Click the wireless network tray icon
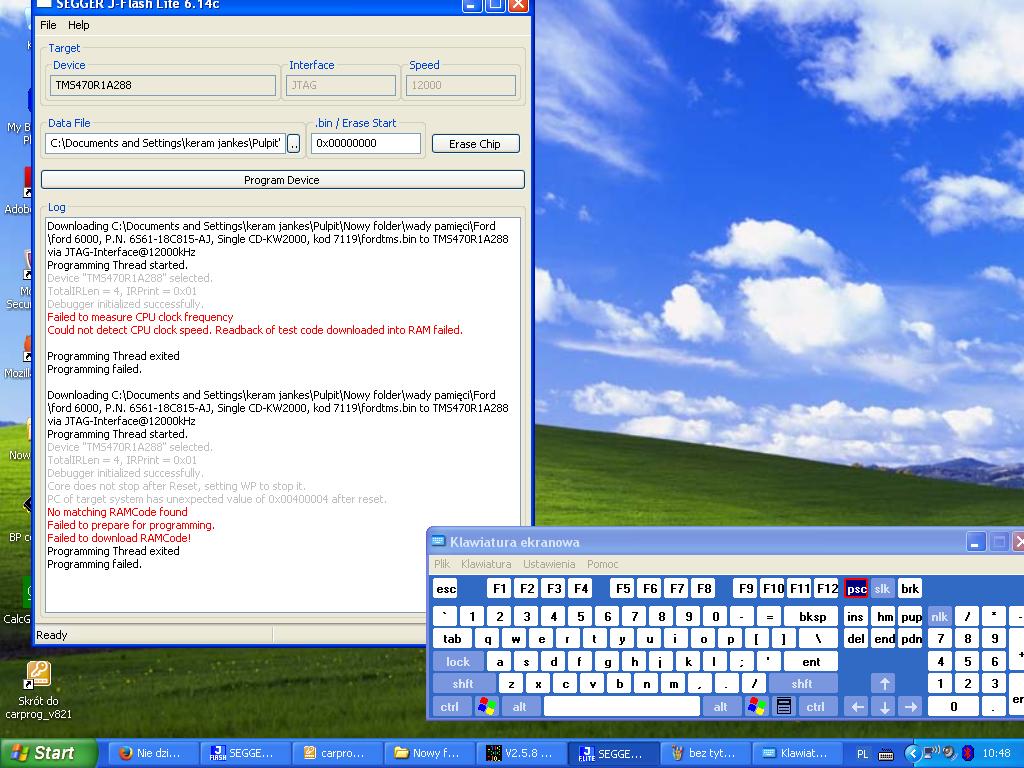The width and height of the screenshot is (1024, 768). click(x=931, y=753)
